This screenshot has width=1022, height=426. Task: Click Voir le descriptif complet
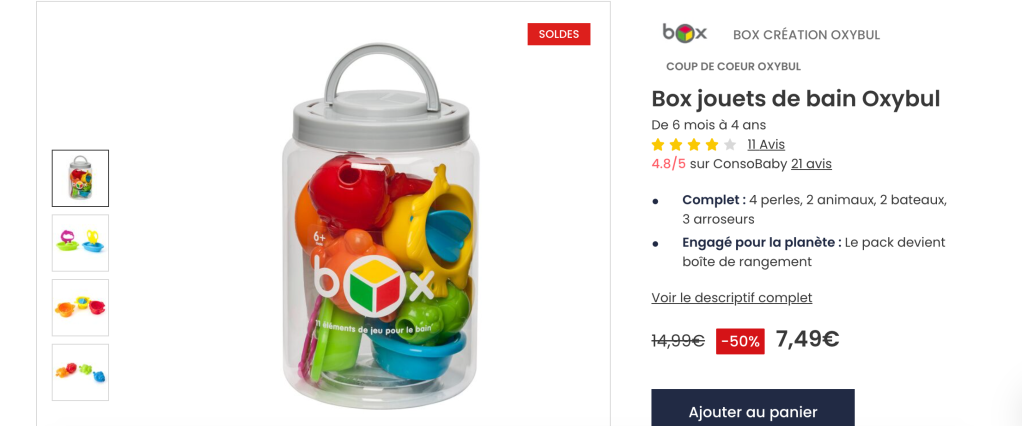731,298
